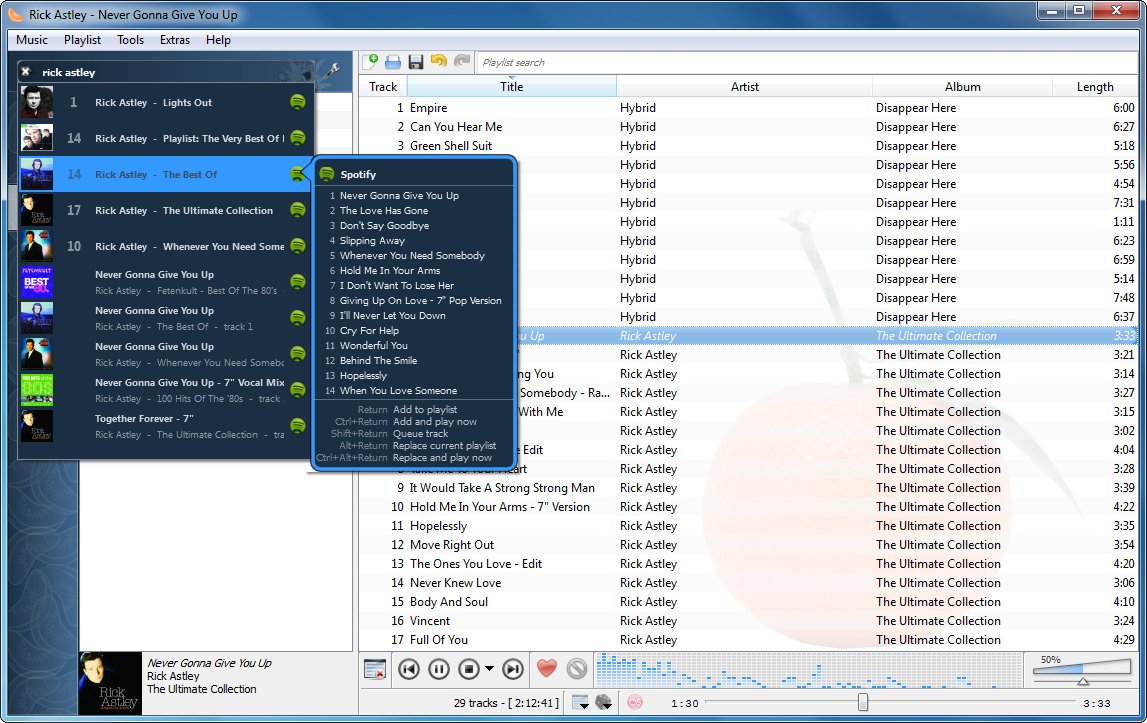Undo the last playlist change
The width and height of the screenshot is (1147, 723).
[439, 61]
